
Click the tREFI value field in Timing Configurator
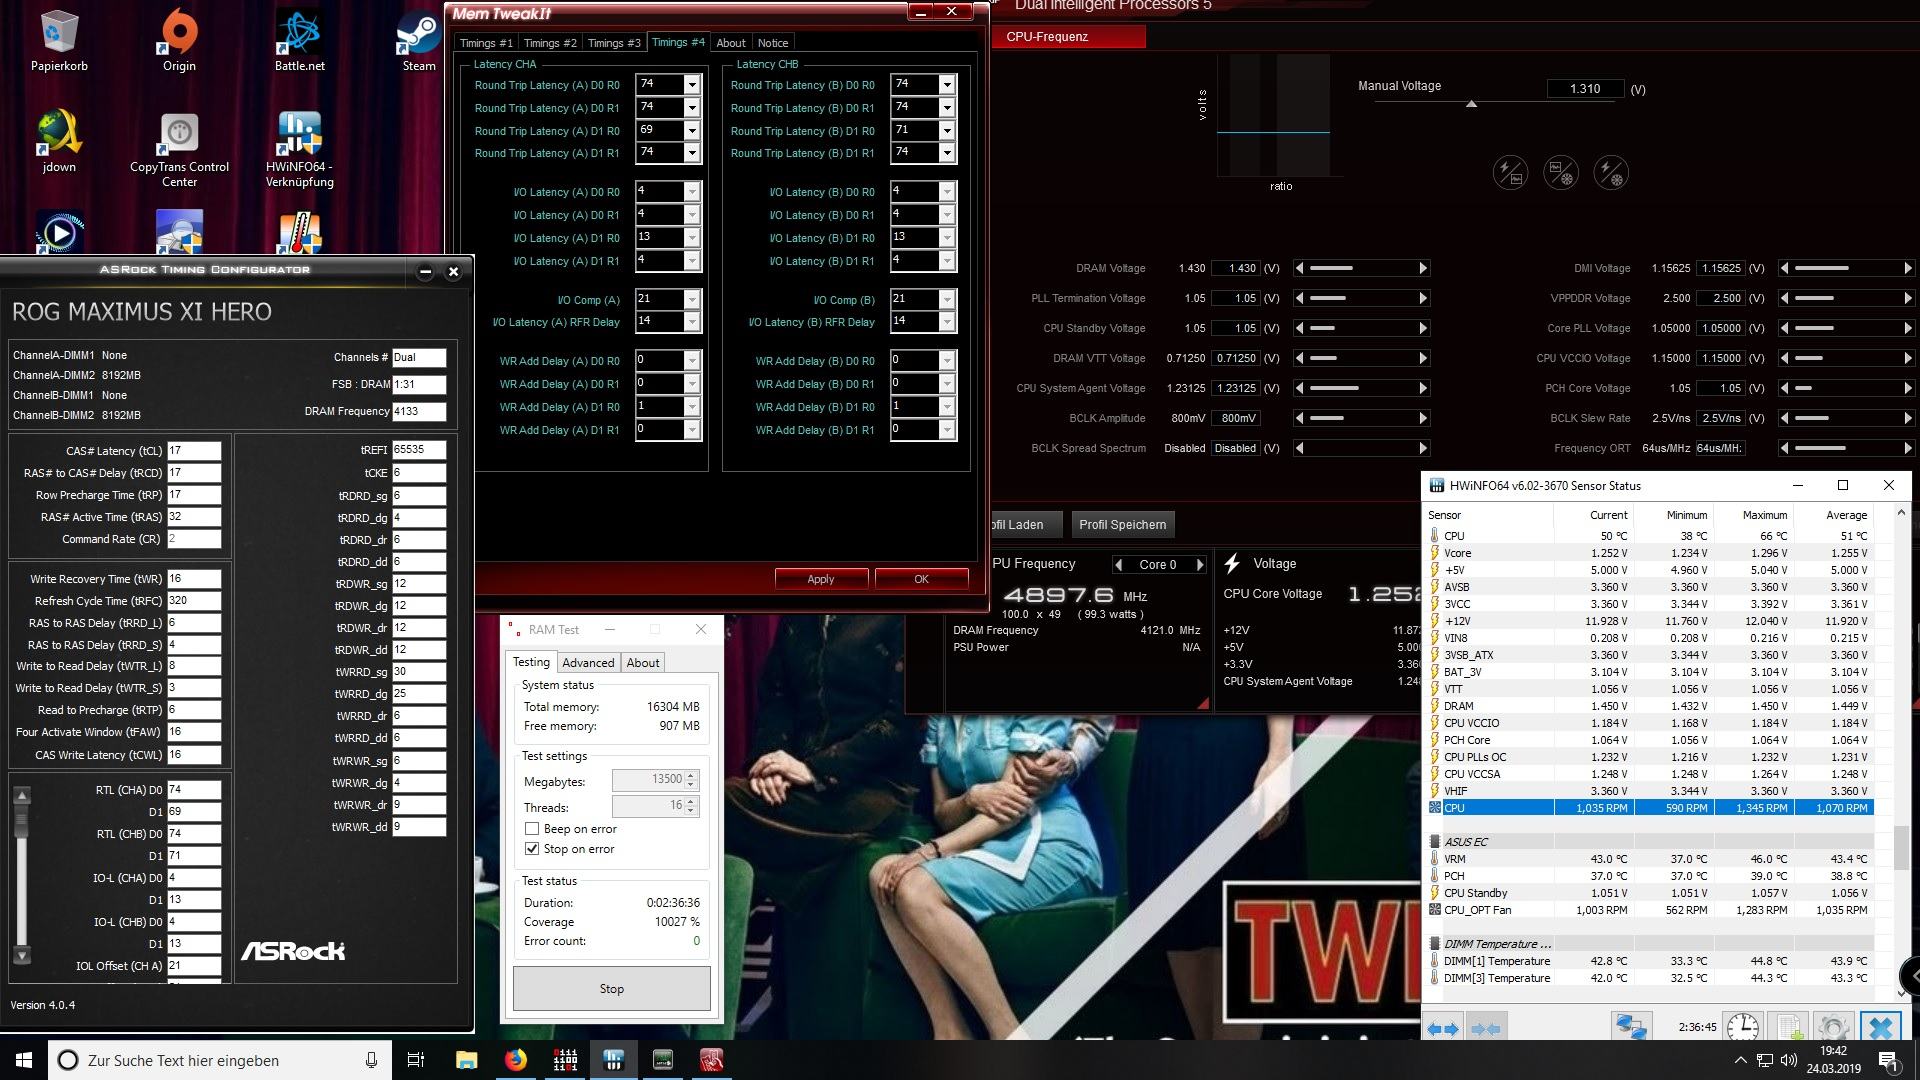point(419,451)
